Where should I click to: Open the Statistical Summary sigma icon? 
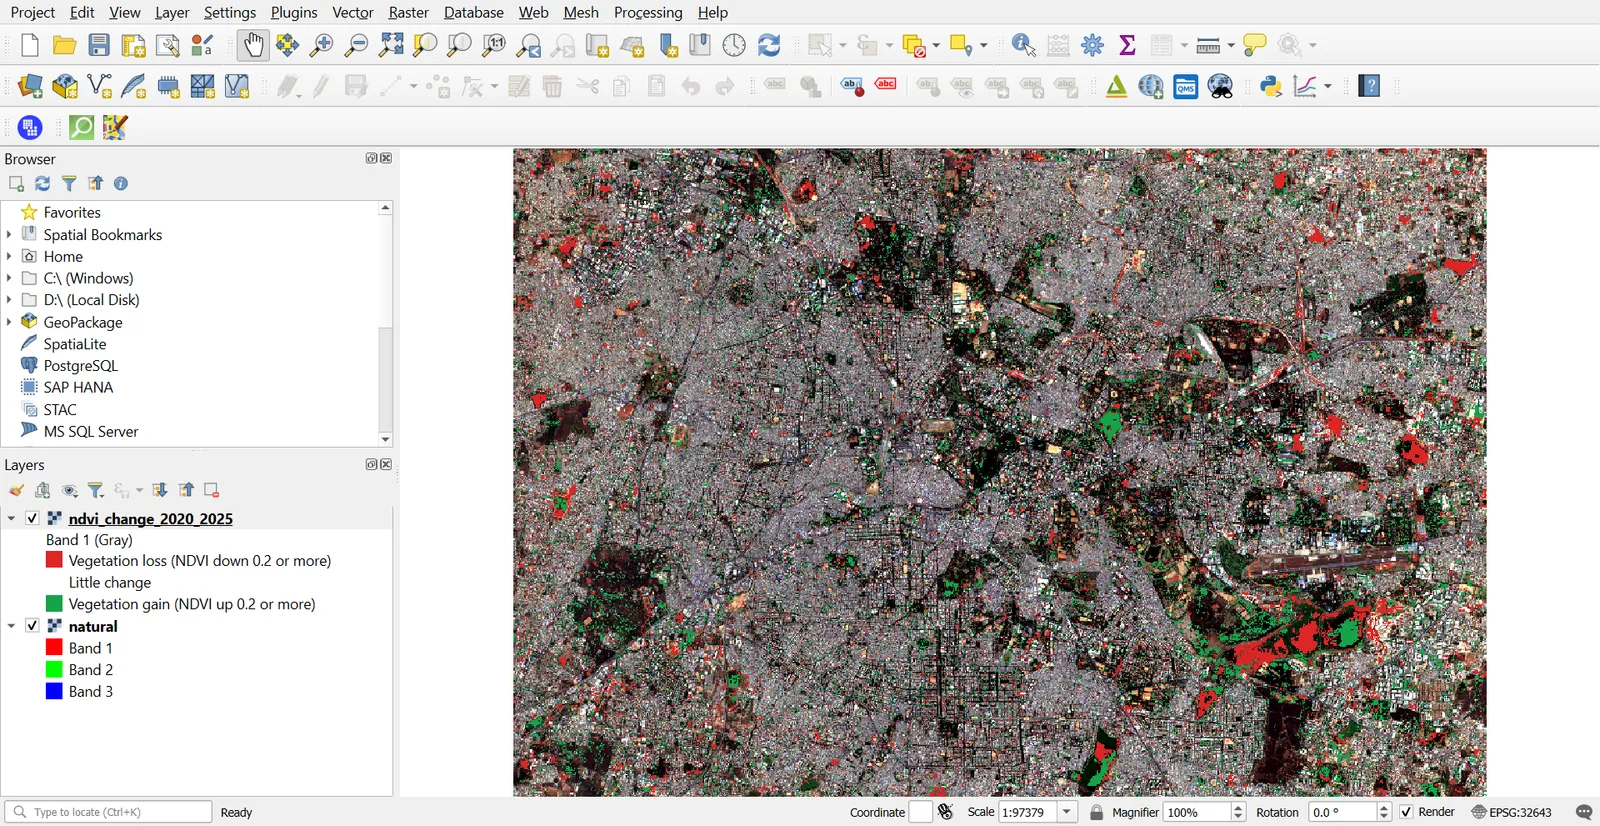1127,45
